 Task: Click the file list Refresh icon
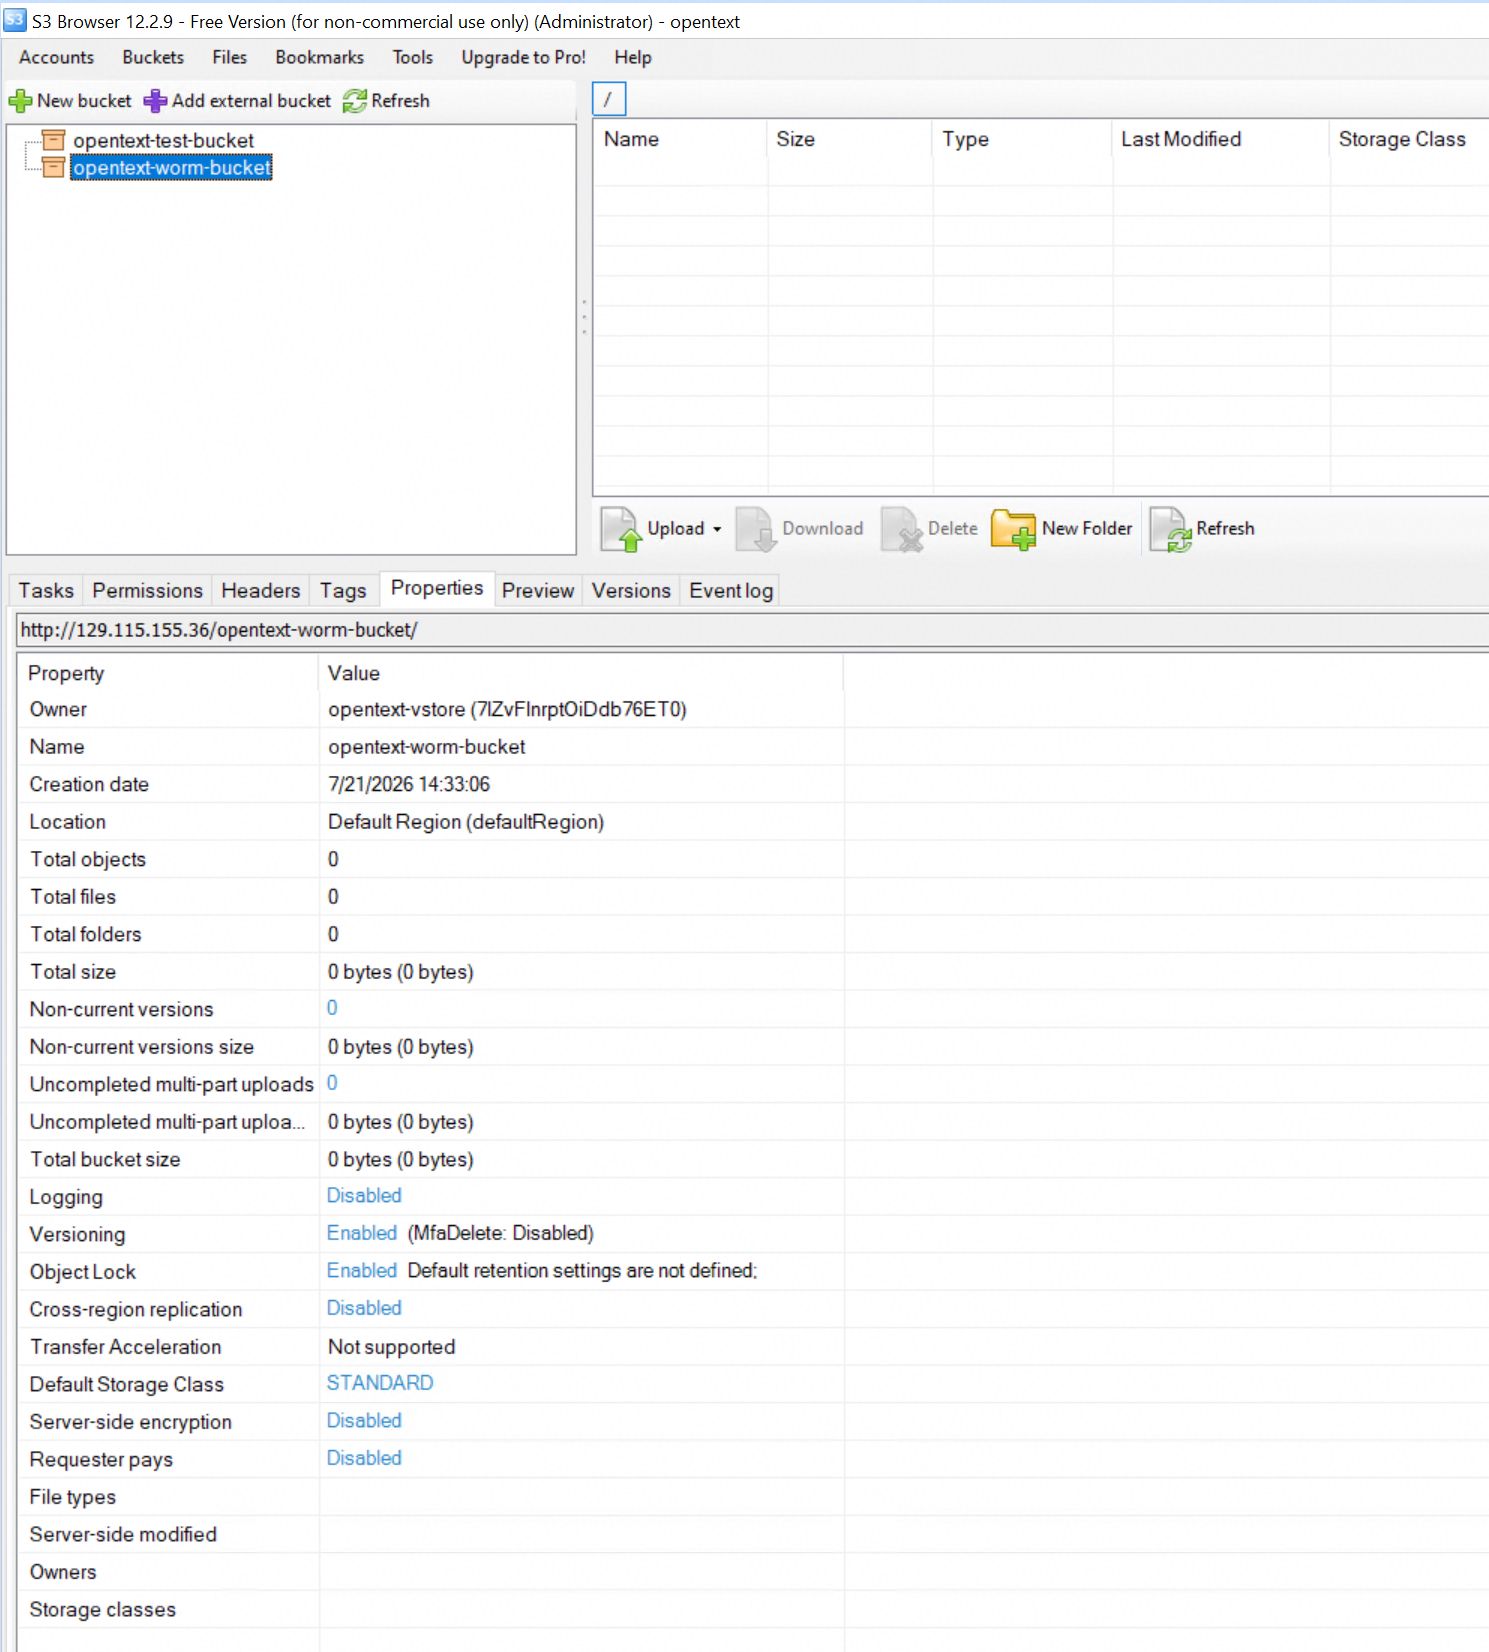tap(1171, 529)
